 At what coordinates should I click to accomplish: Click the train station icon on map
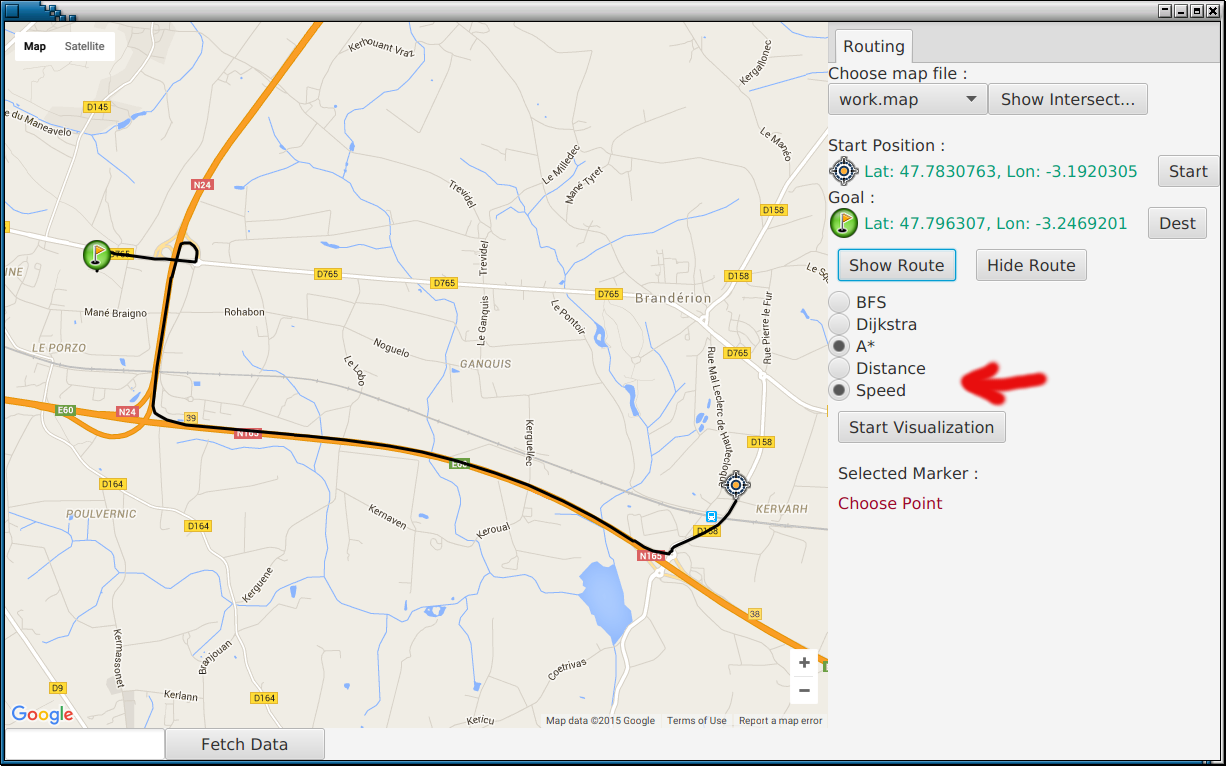tap(711, 516)
